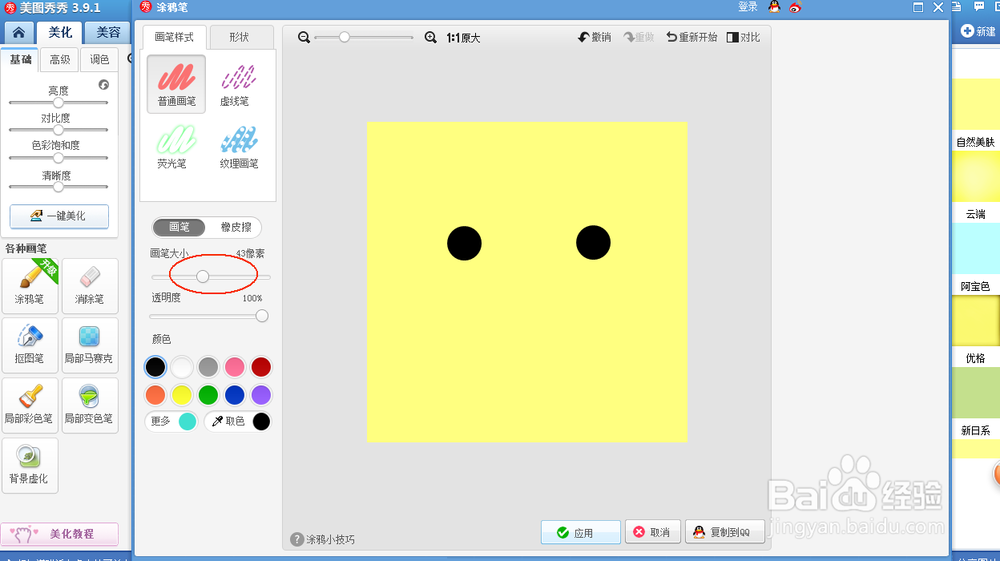Switch to the 美化 tab

[x=61, y=33]
